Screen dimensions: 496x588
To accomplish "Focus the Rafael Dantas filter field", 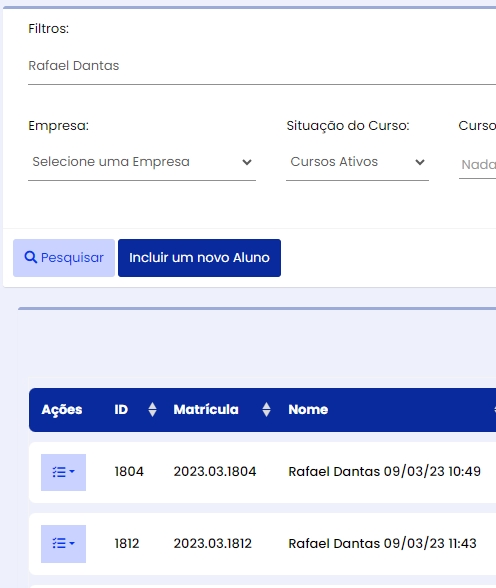I will tap(262, 66).
